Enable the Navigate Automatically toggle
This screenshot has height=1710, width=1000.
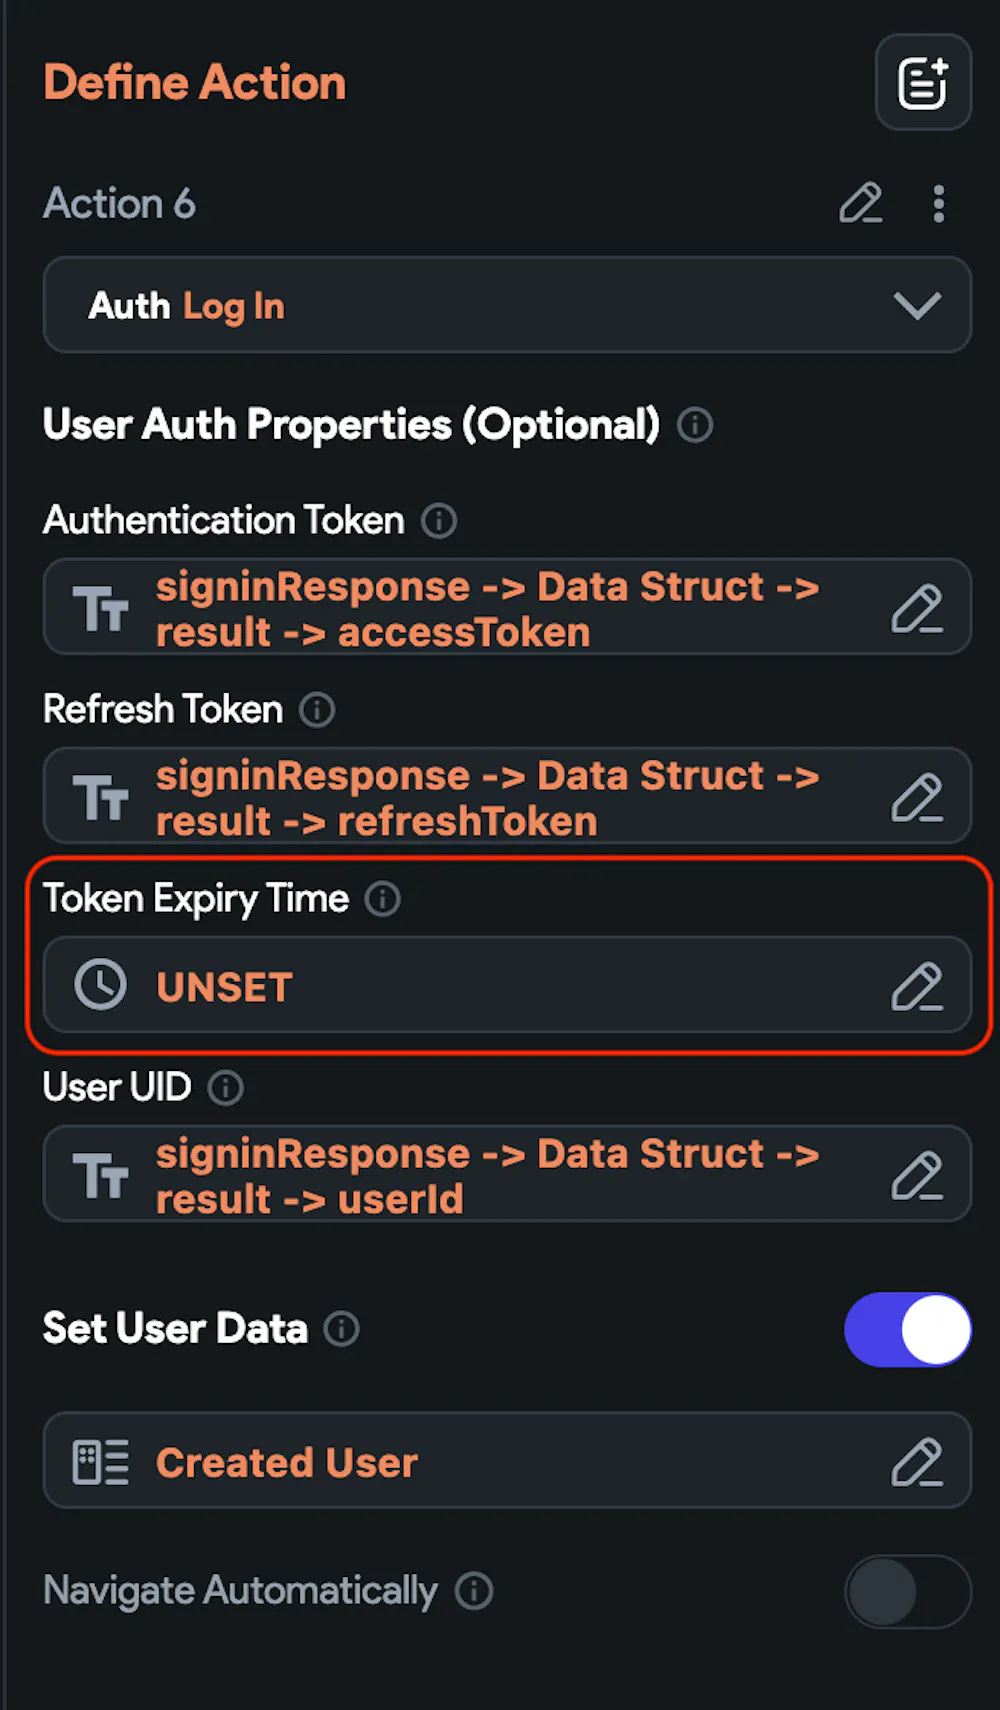pyautogui.click(x=907, y=1591)
